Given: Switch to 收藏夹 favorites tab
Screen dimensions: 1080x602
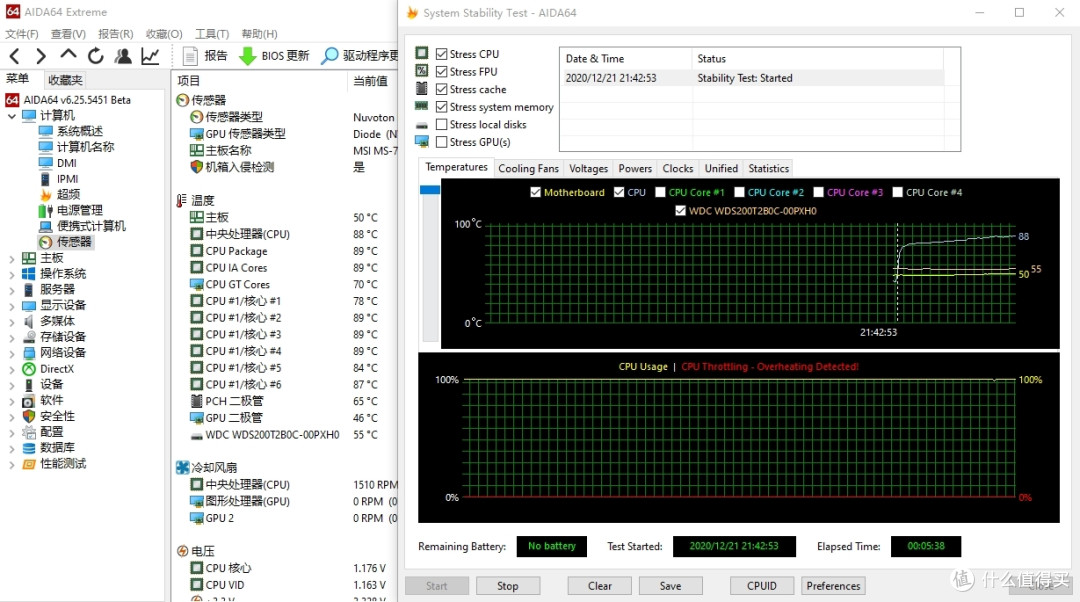Looking at the screenshot, I should (x=65, y=80).
